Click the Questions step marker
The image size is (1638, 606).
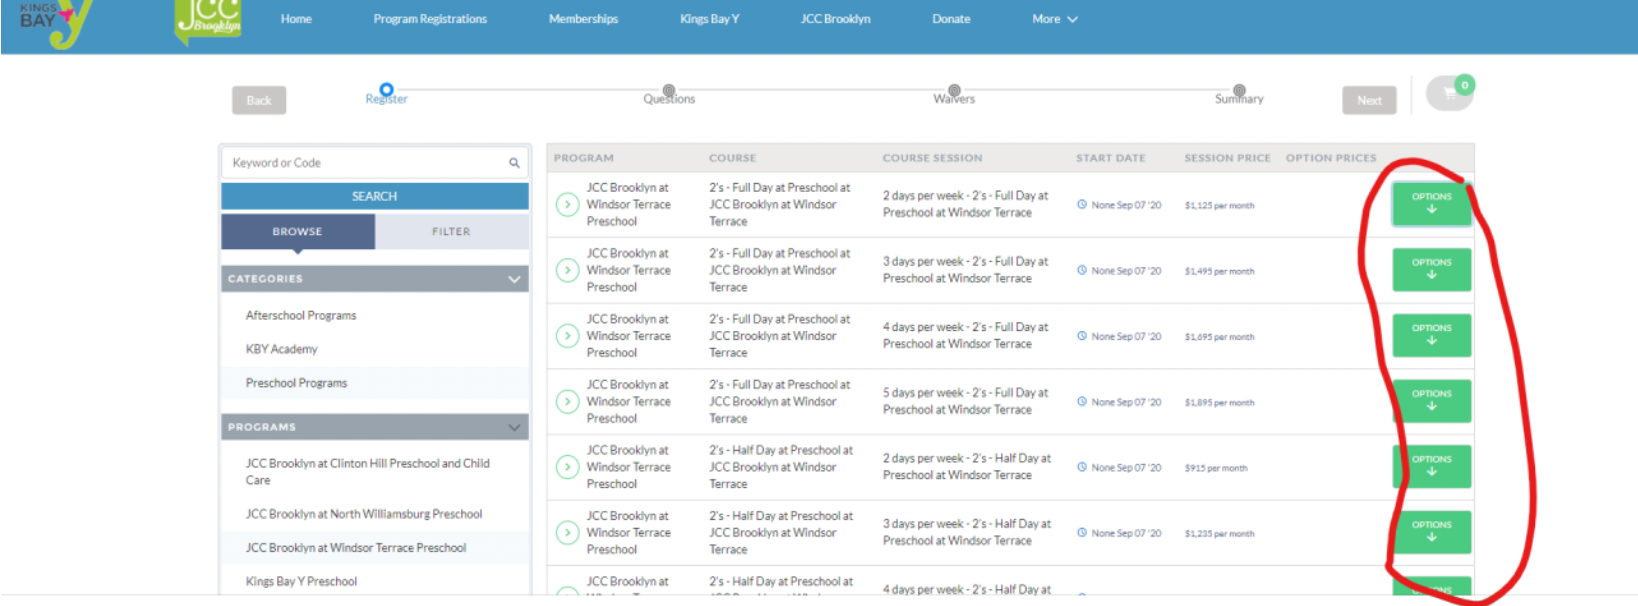(669, 90)
